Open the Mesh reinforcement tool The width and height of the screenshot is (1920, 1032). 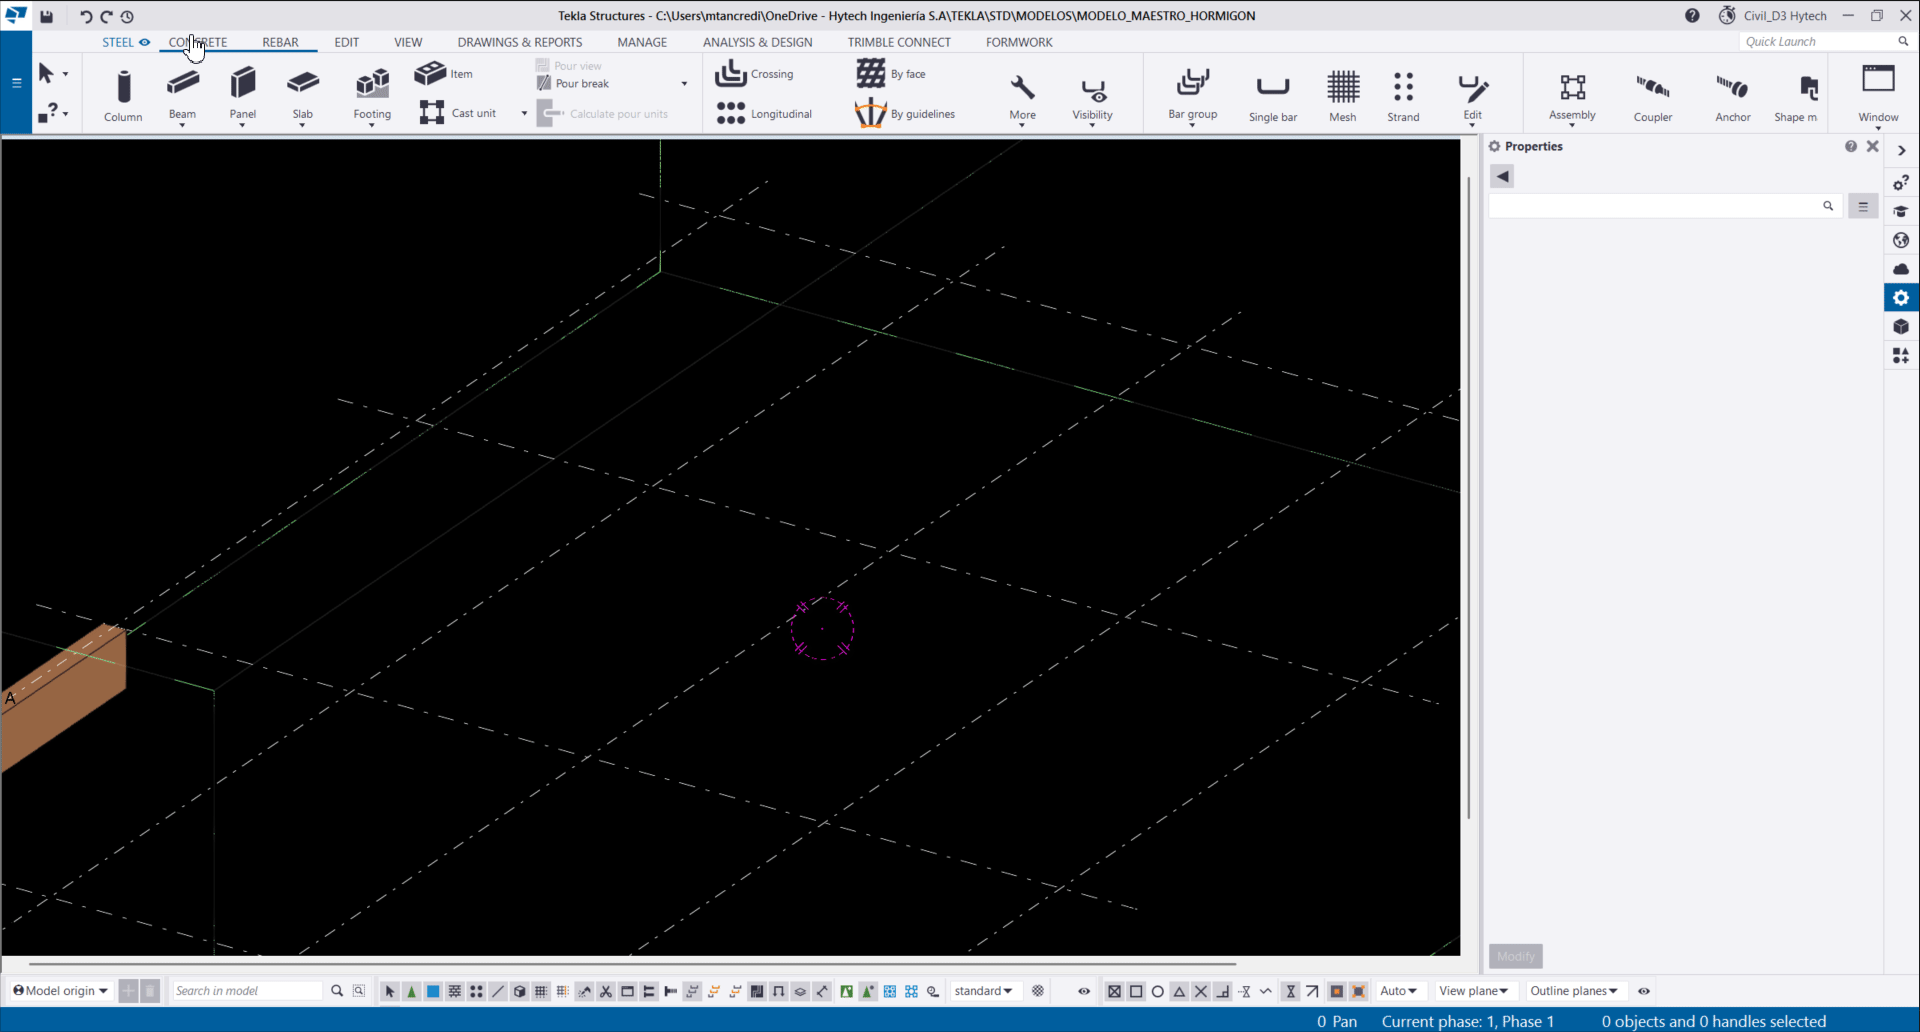pyautogui.click(x=1342, y=95)
